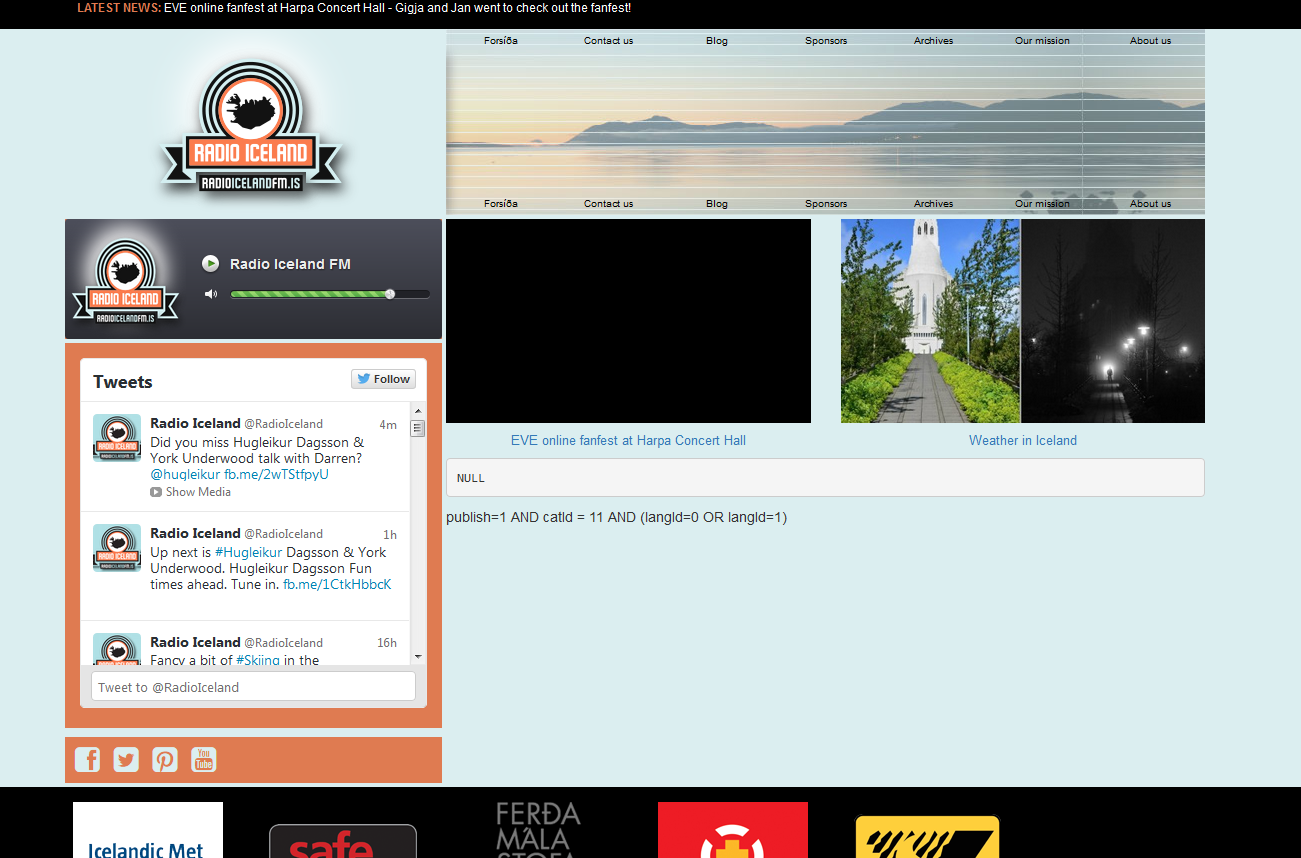Click the Hallgrímskirkja church photo thumbnail
1301x858 pixels.
[1023, 321]
